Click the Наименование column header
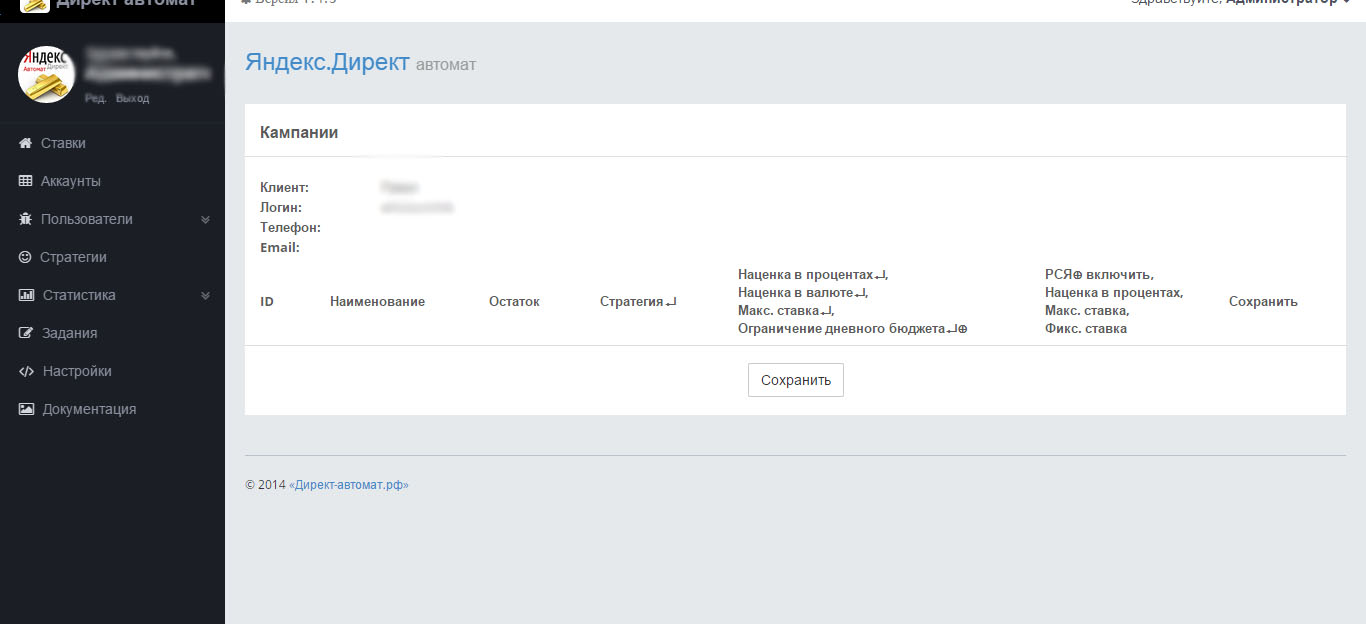Screen dimensions: 1366x624 pos(377,301)
